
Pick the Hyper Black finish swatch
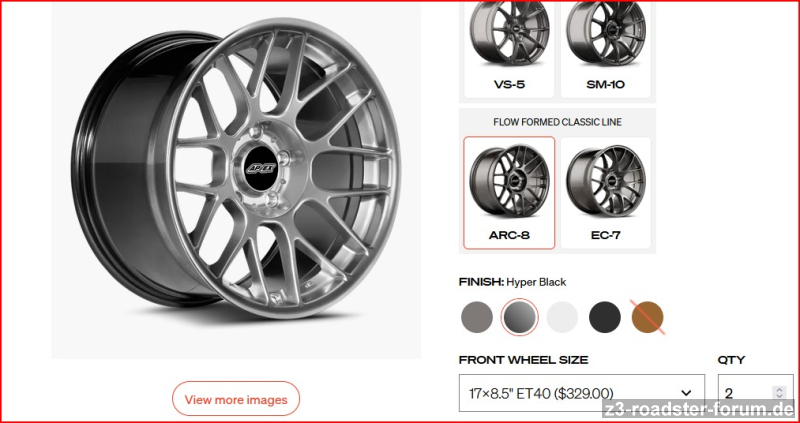click(519, 317)
